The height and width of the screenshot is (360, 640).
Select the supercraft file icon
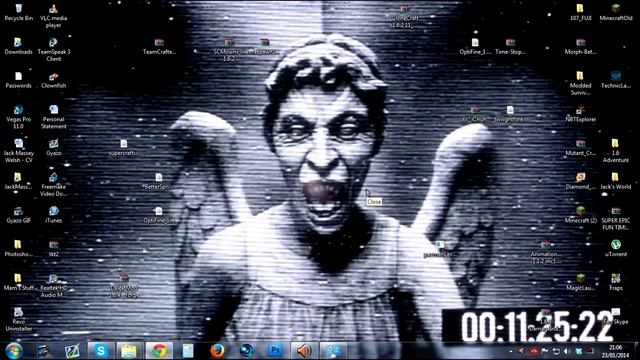123,147
